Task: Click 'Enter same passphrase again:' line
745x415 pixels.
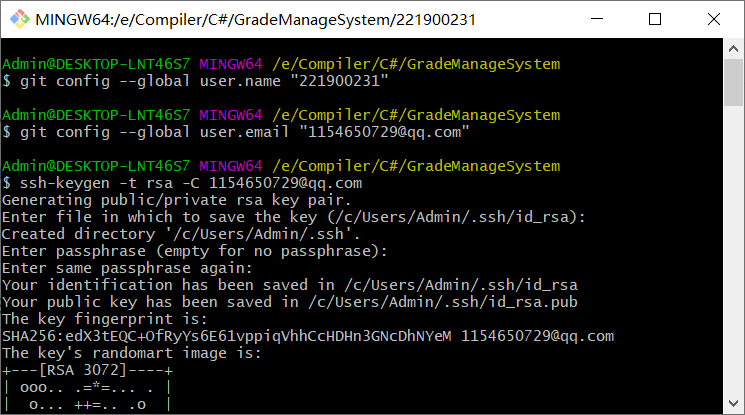Action: [127, 268]
